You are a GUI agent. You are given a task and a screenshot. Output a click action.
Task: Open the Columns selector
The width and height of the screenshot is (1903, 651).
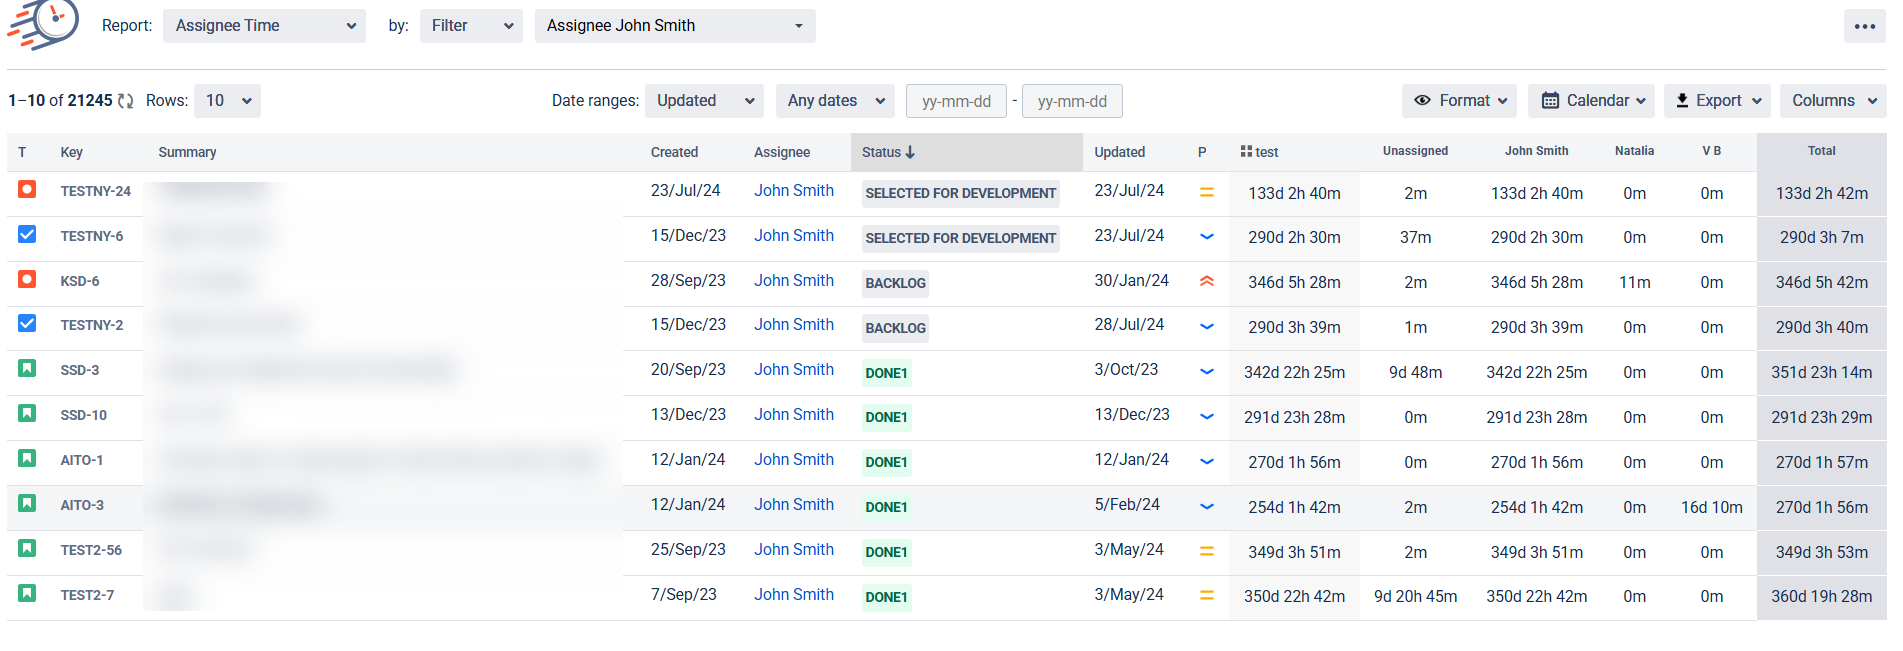point(1832,101)
